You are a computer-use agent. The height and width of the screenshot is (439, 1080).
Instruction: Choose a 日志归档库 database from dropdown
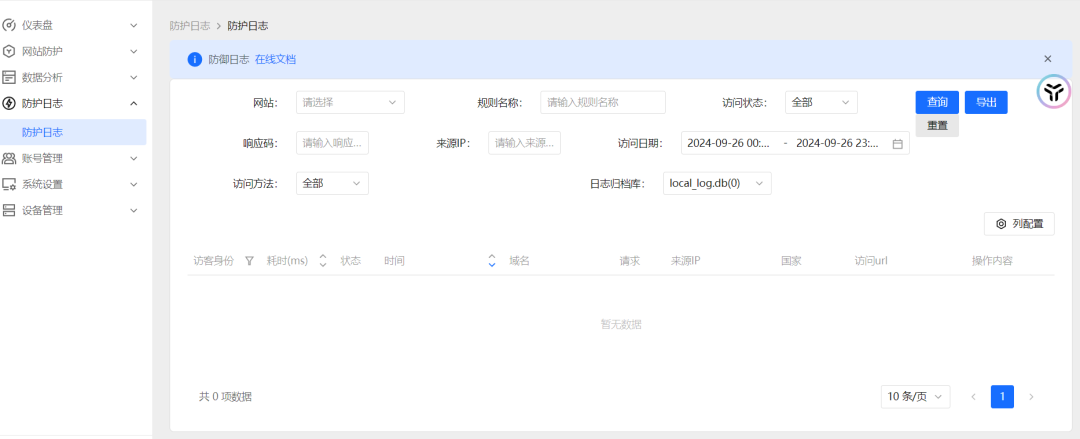[717, 183]
